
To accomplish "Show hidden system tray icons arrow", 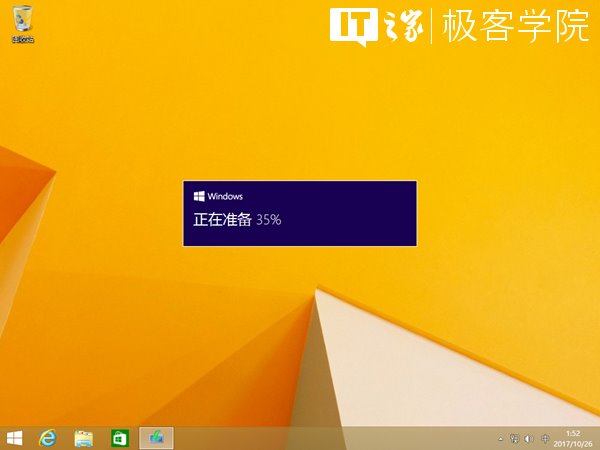I will [x=500, y=439].
